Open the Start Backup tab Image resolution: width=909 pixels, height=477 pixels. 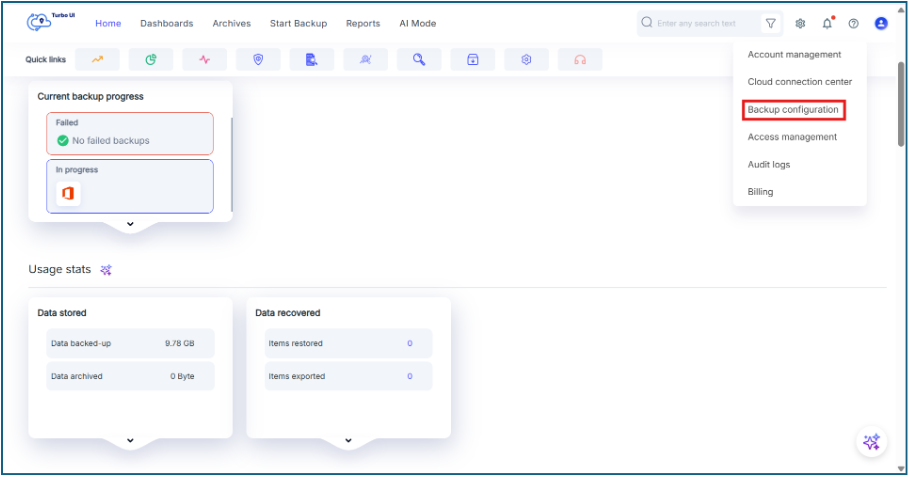[x=299, y=23]
